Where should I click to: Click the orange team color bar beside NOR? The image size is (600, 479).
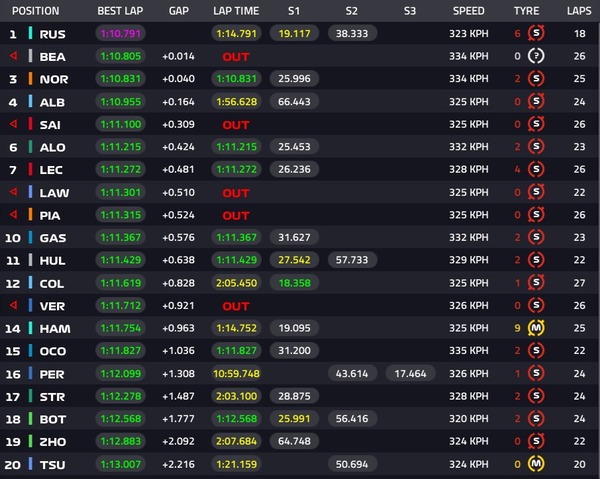[31, 79]
